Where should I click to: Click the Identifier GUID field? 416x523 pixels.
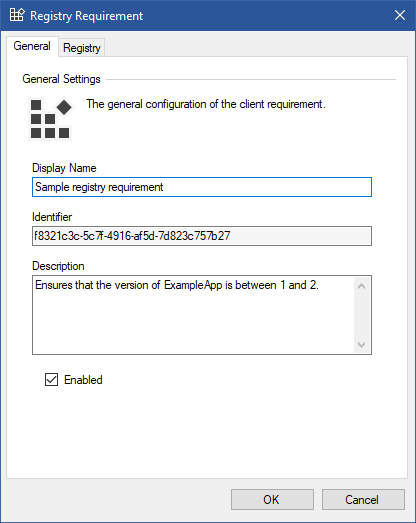(x=202, y=236)
